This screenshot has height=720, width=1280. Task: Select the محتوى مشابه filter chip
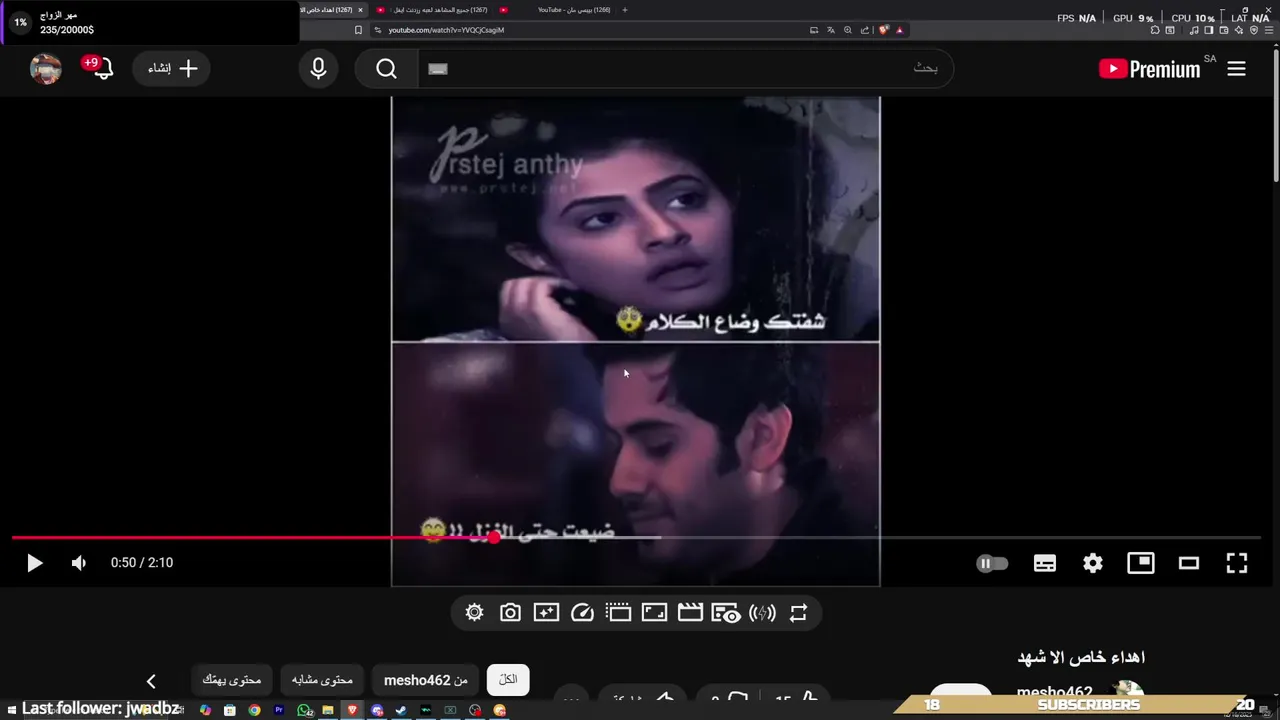coord(322,680)
